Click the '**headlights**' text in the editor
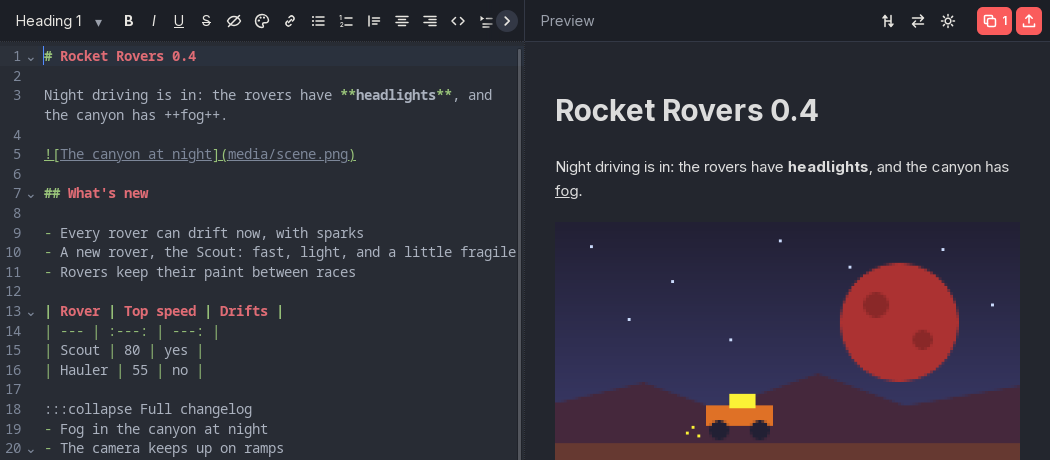 click(x=396, y=95)
